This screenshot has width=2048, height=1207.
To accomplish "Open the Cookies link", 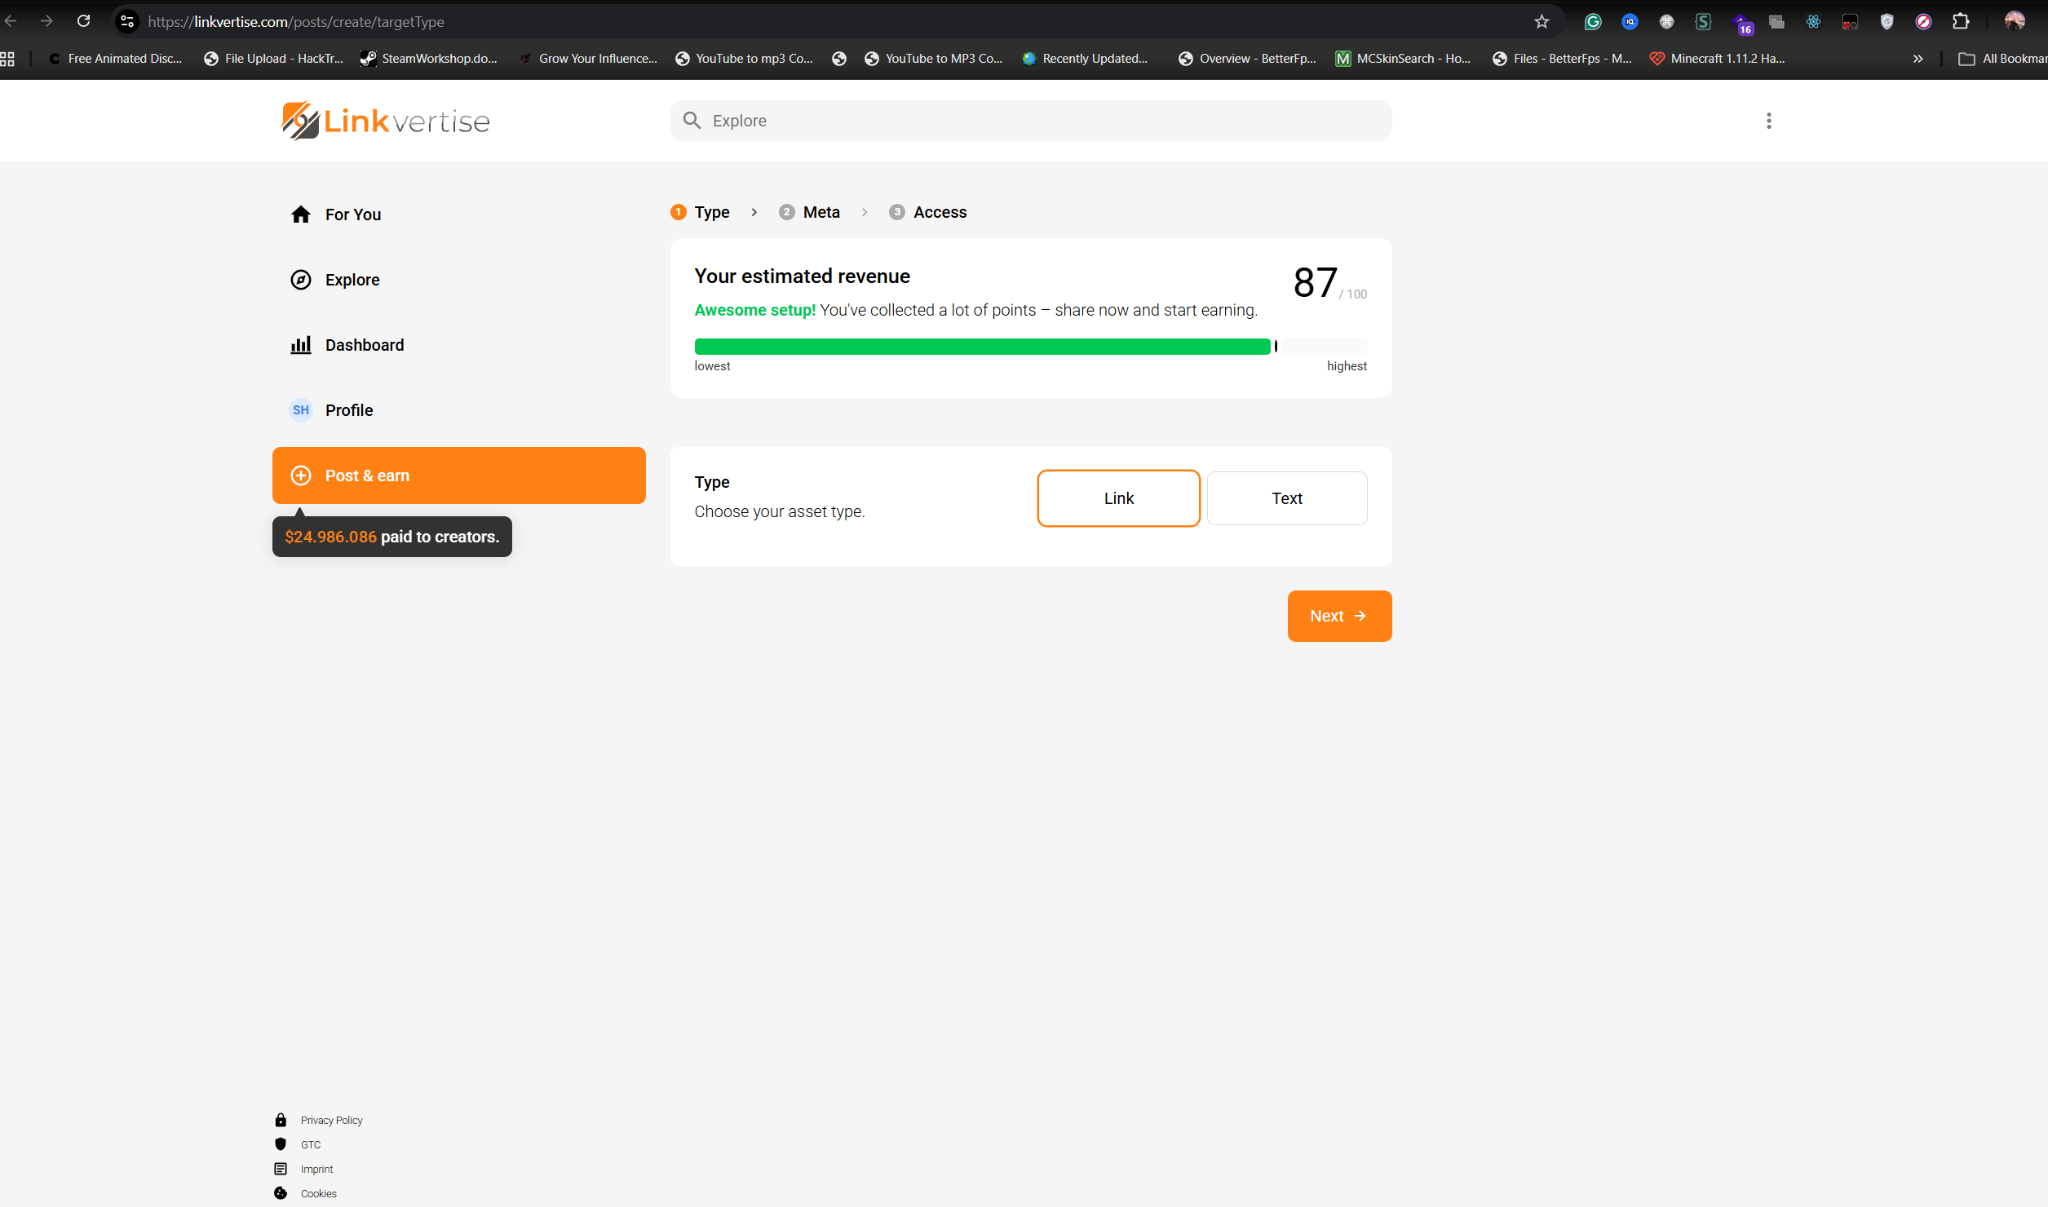I will 319,1194.
